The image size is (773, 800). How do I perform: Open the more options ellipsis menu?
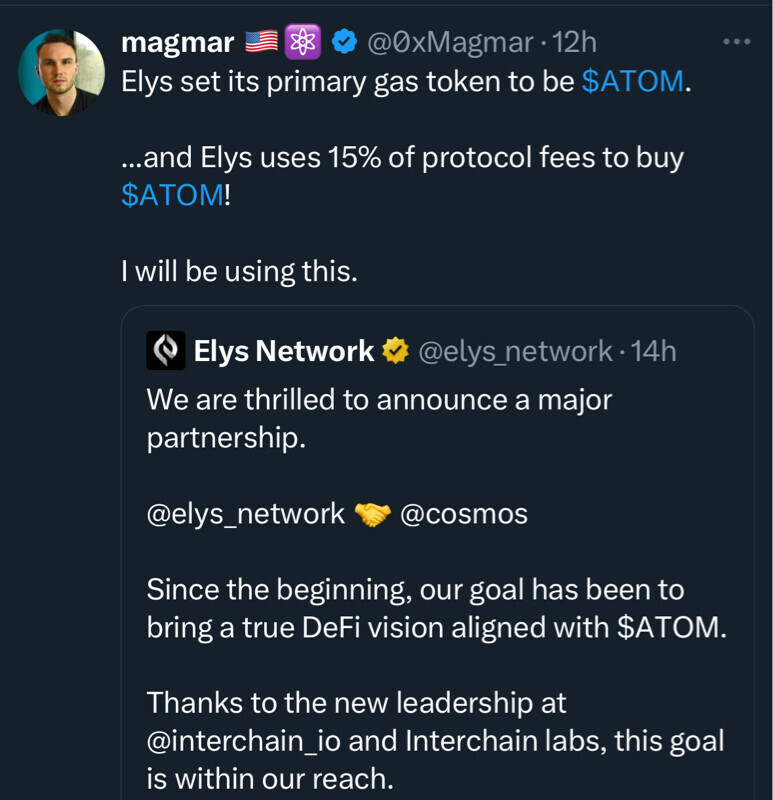click(736, 42)
